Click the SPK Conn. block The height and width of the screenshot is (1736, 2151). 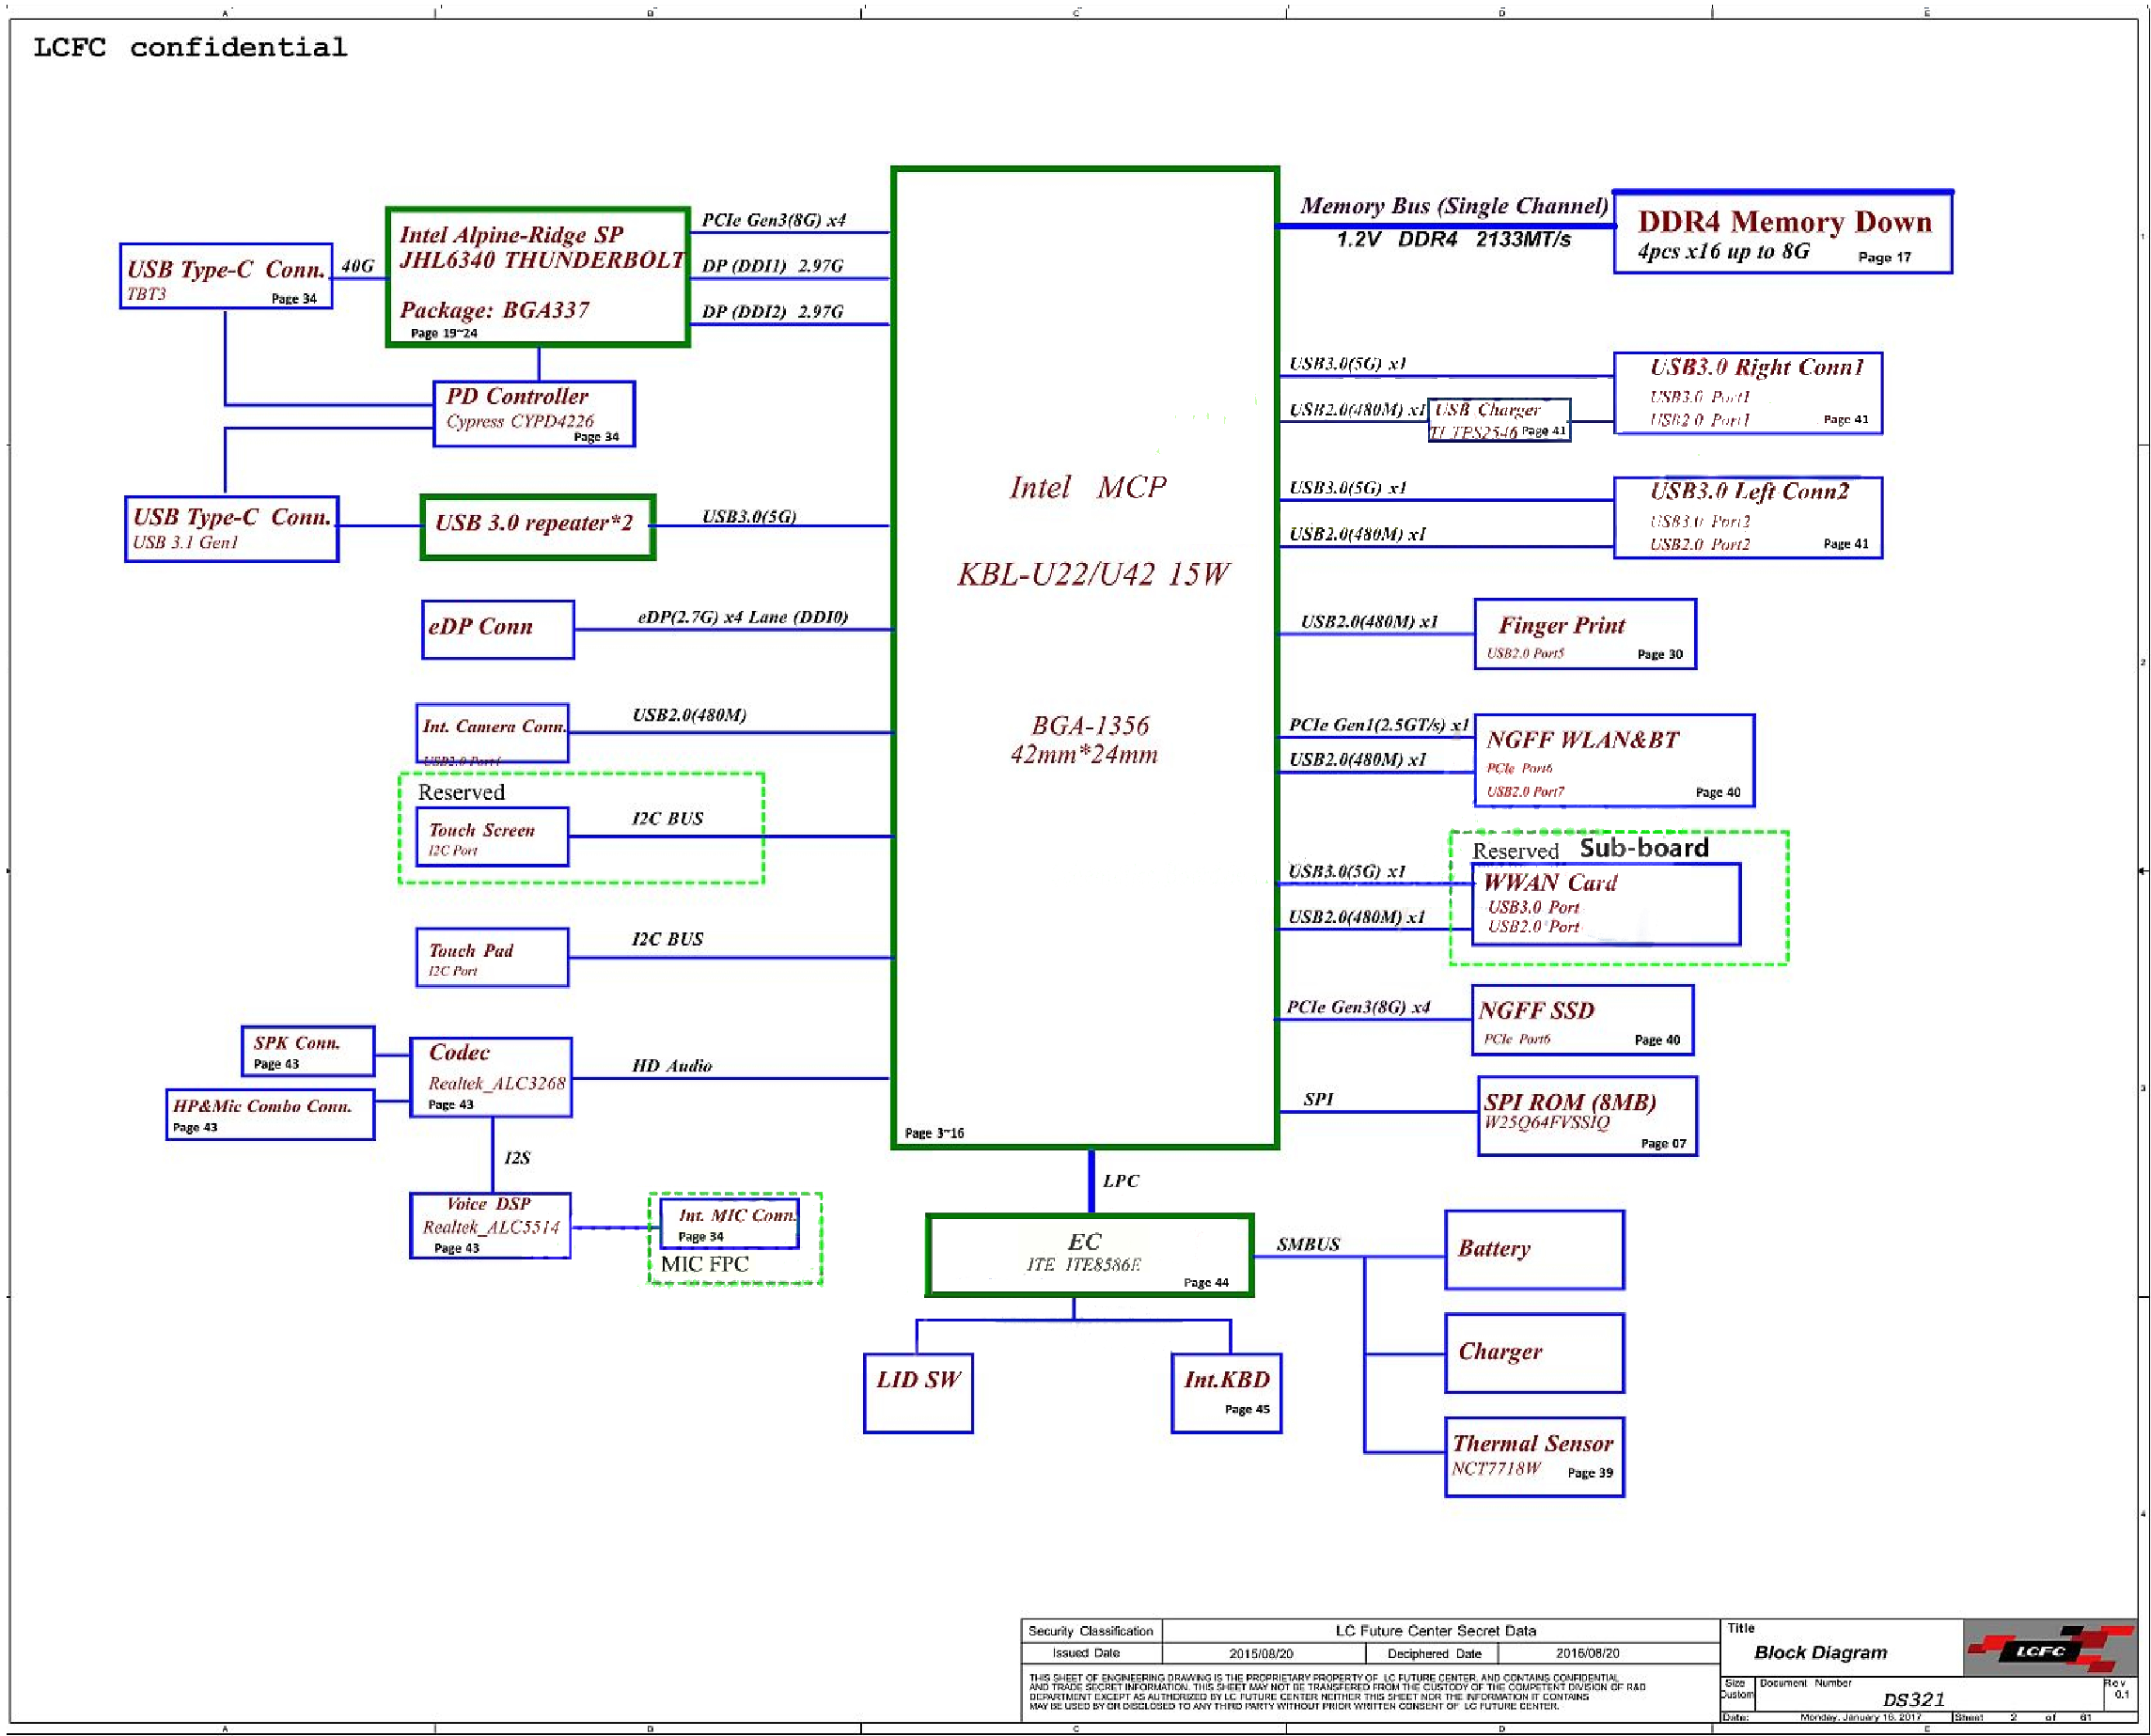[x=307, y=1050]
